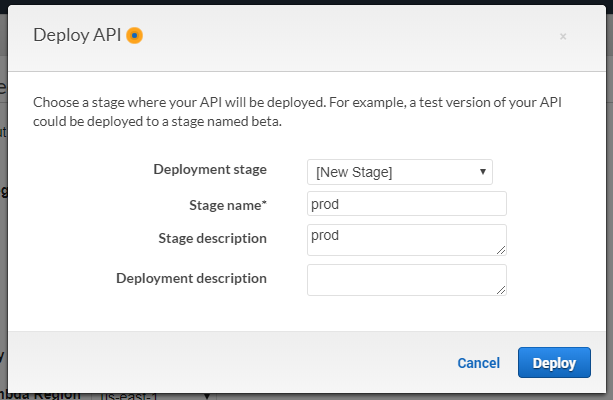613x400 pixels.
Task: Grab the Deployment description resize handle
Action: (501, 290)
